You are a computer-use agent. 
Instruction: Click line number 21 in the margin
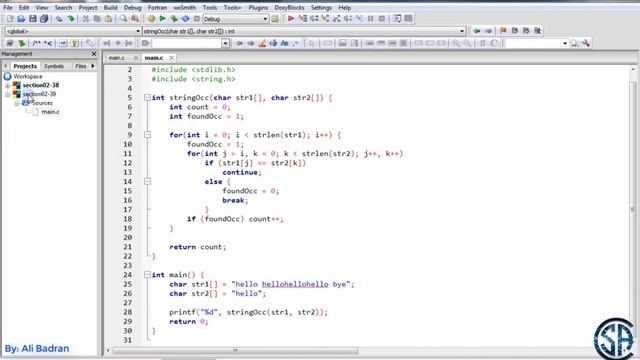pyautogui.click(x=127, y=247)
